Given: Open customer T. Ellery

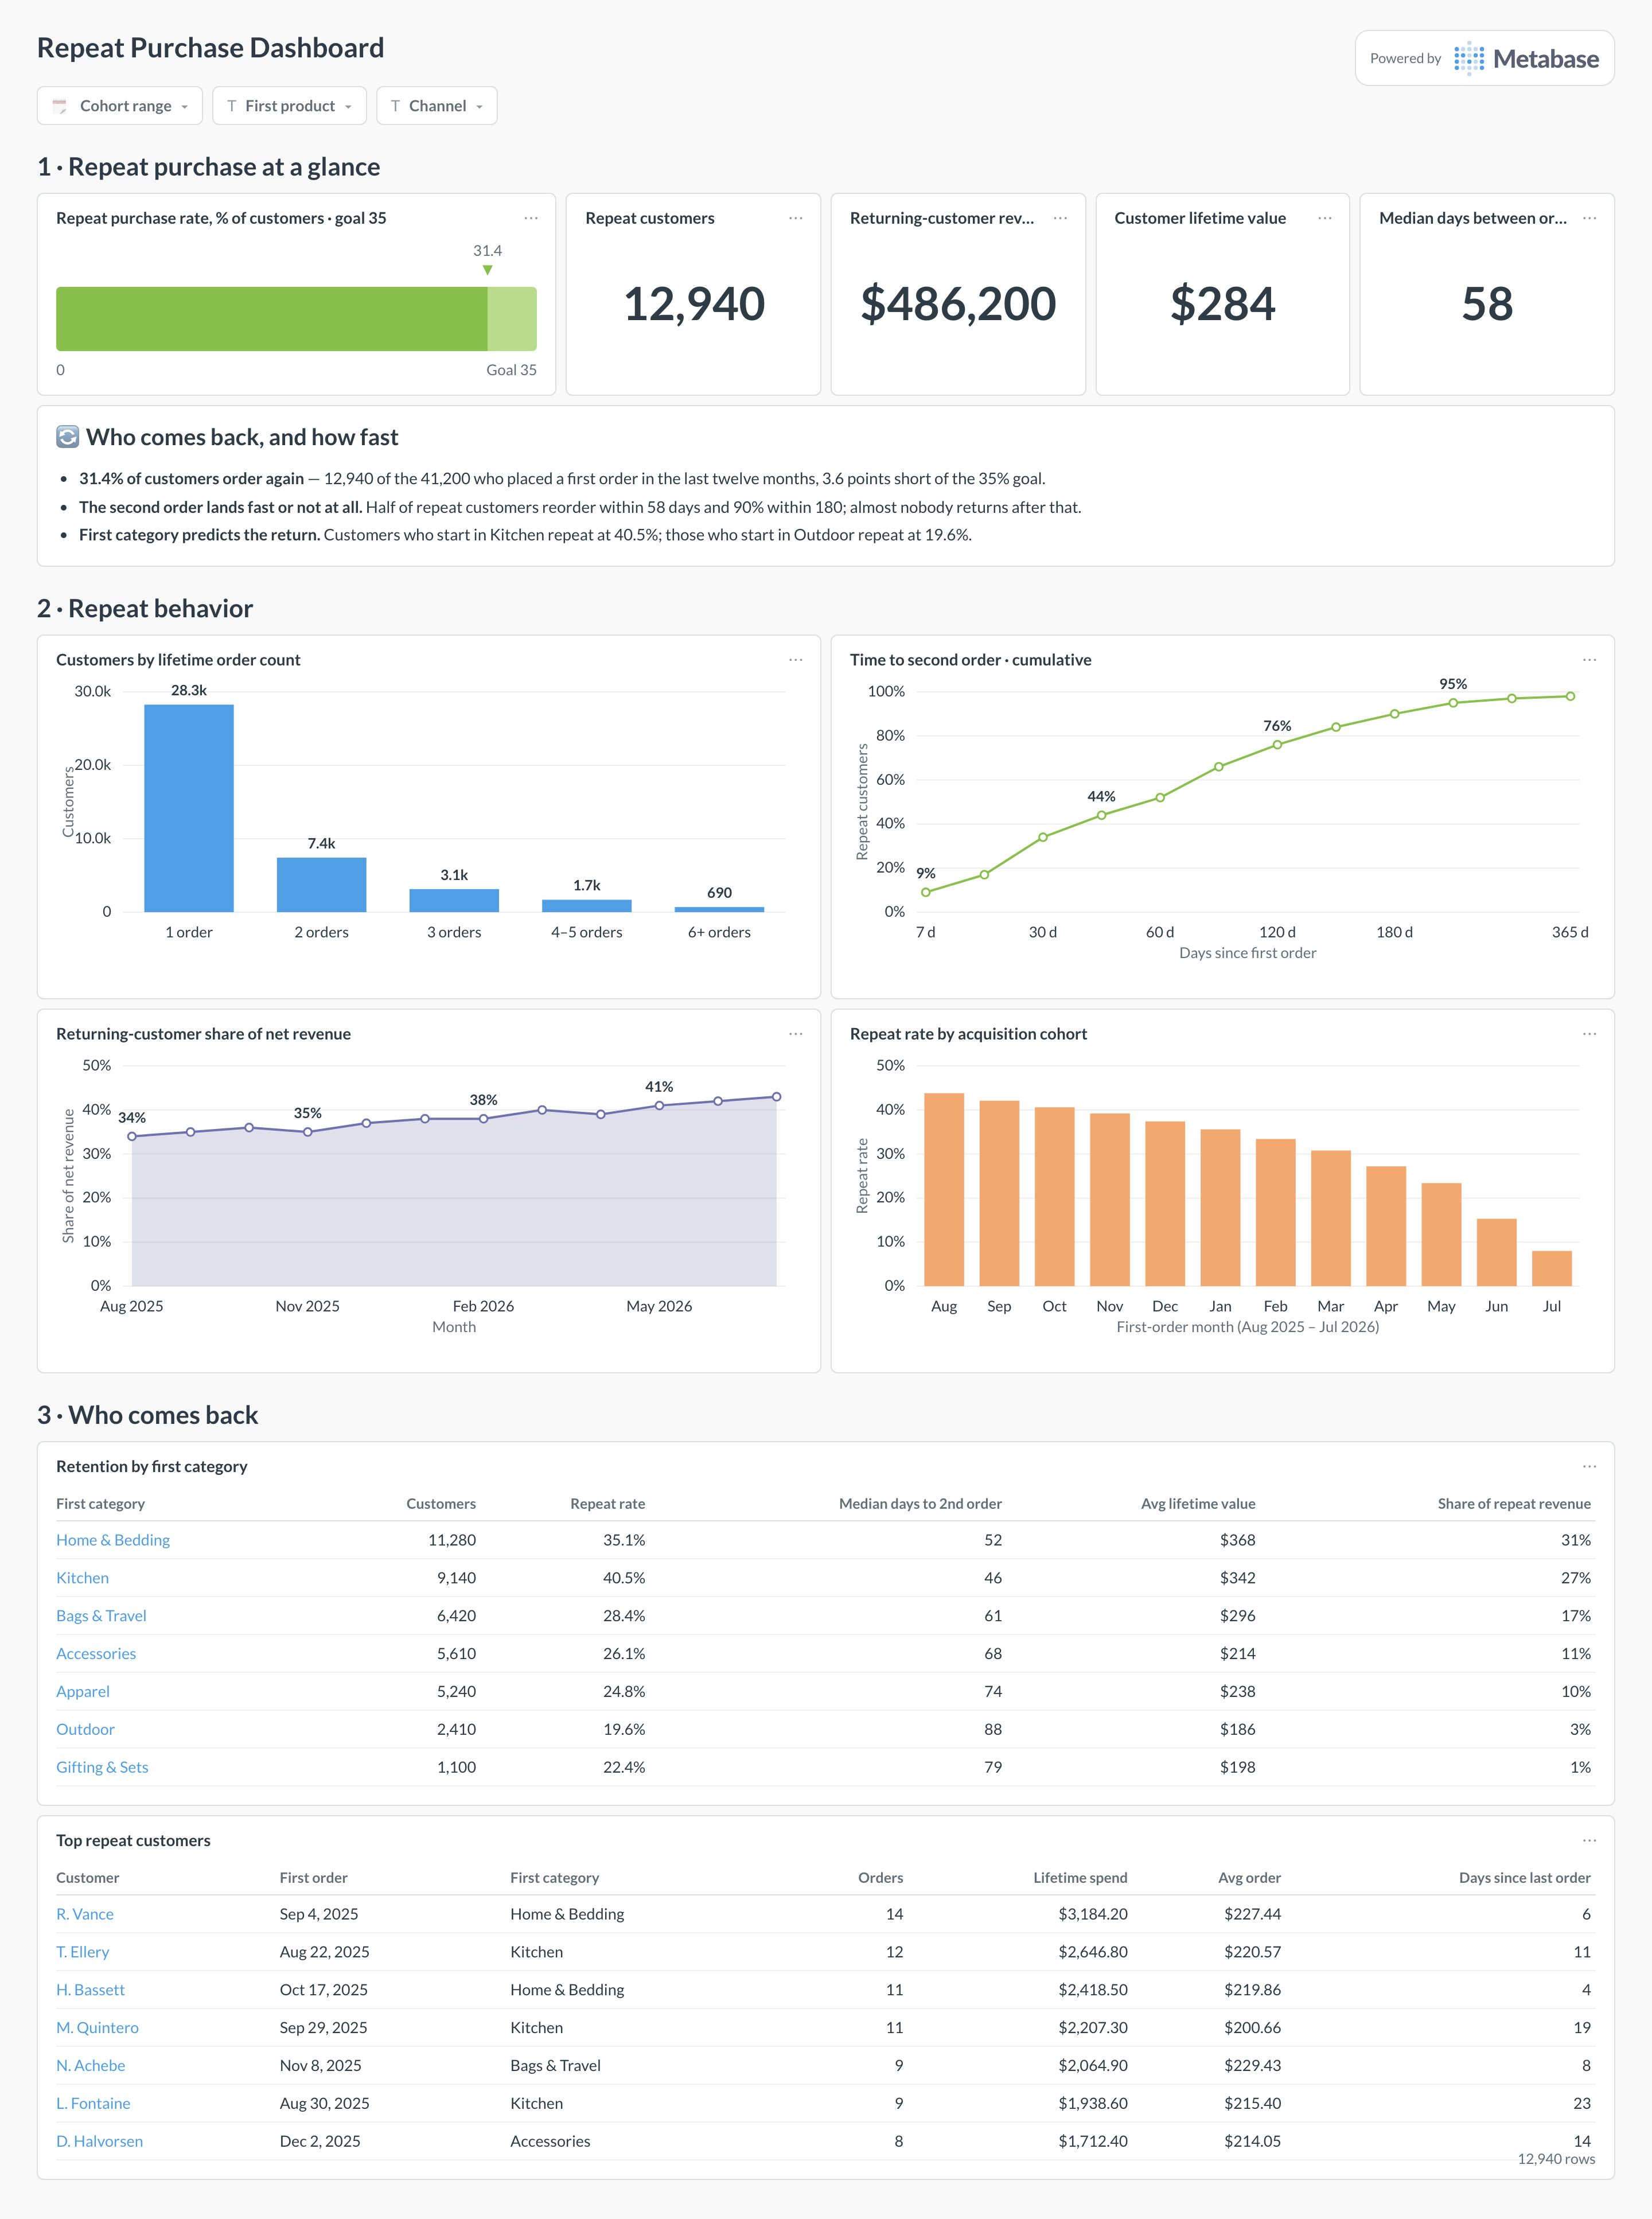Looking at the screenshot, I should coord(83,1952).
